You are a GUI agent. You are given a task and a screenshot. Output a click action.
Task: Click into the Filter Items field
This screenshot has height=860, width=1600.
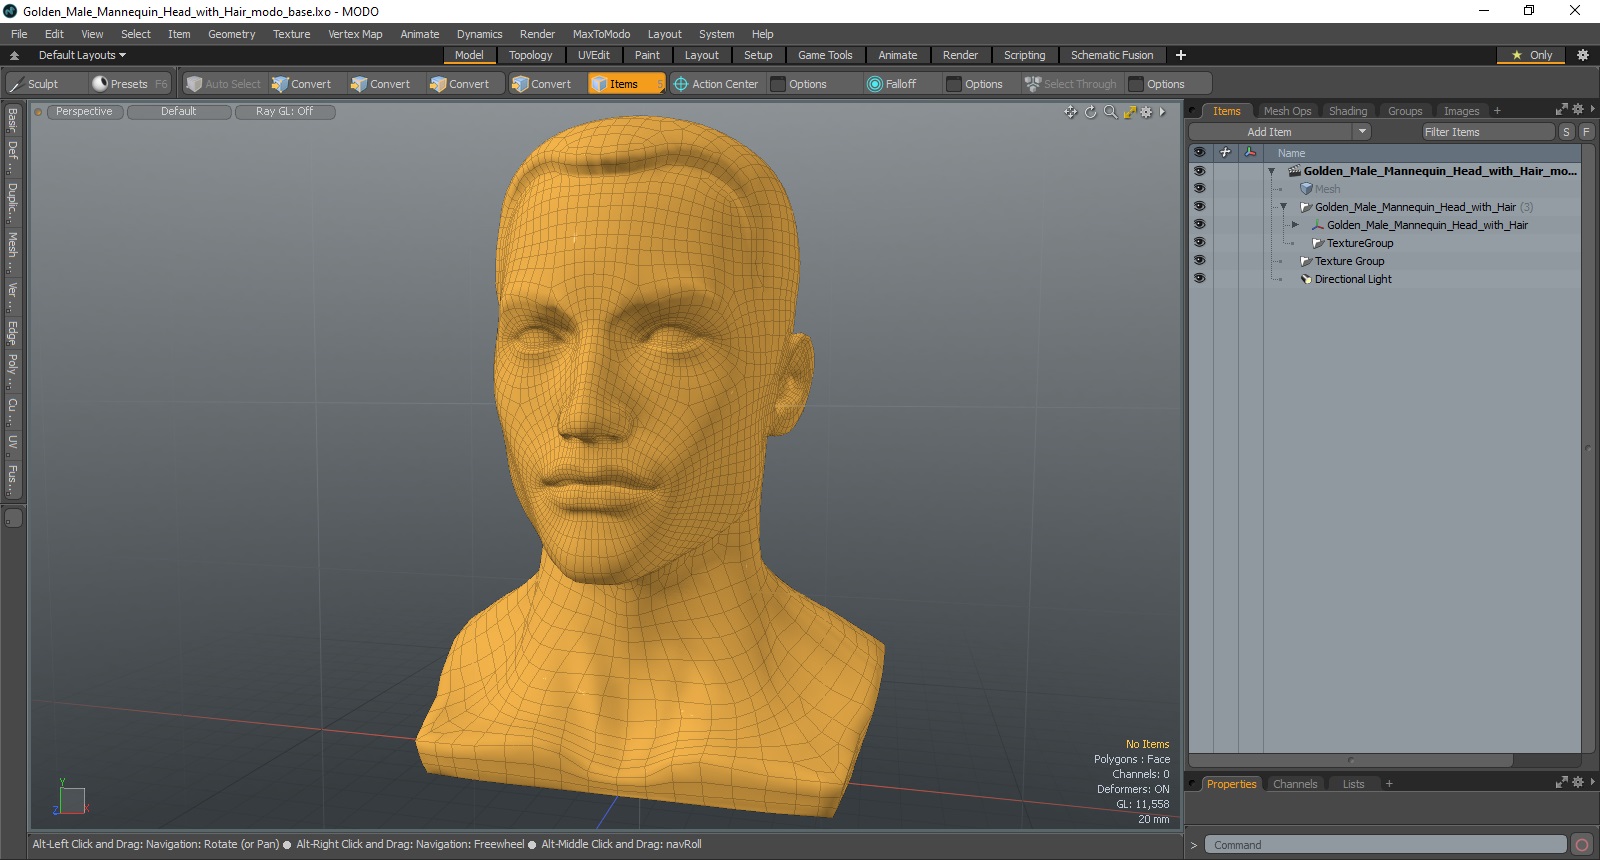[x=1488, y=132]
